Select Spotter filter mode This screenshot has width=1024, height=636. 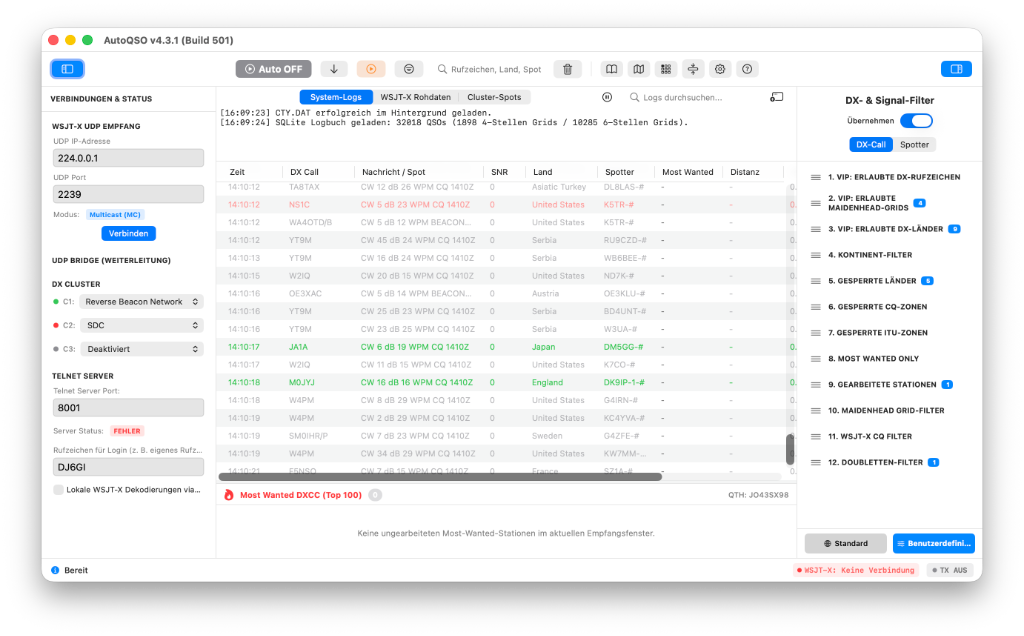pyautogui.click(x=914, y=144)
